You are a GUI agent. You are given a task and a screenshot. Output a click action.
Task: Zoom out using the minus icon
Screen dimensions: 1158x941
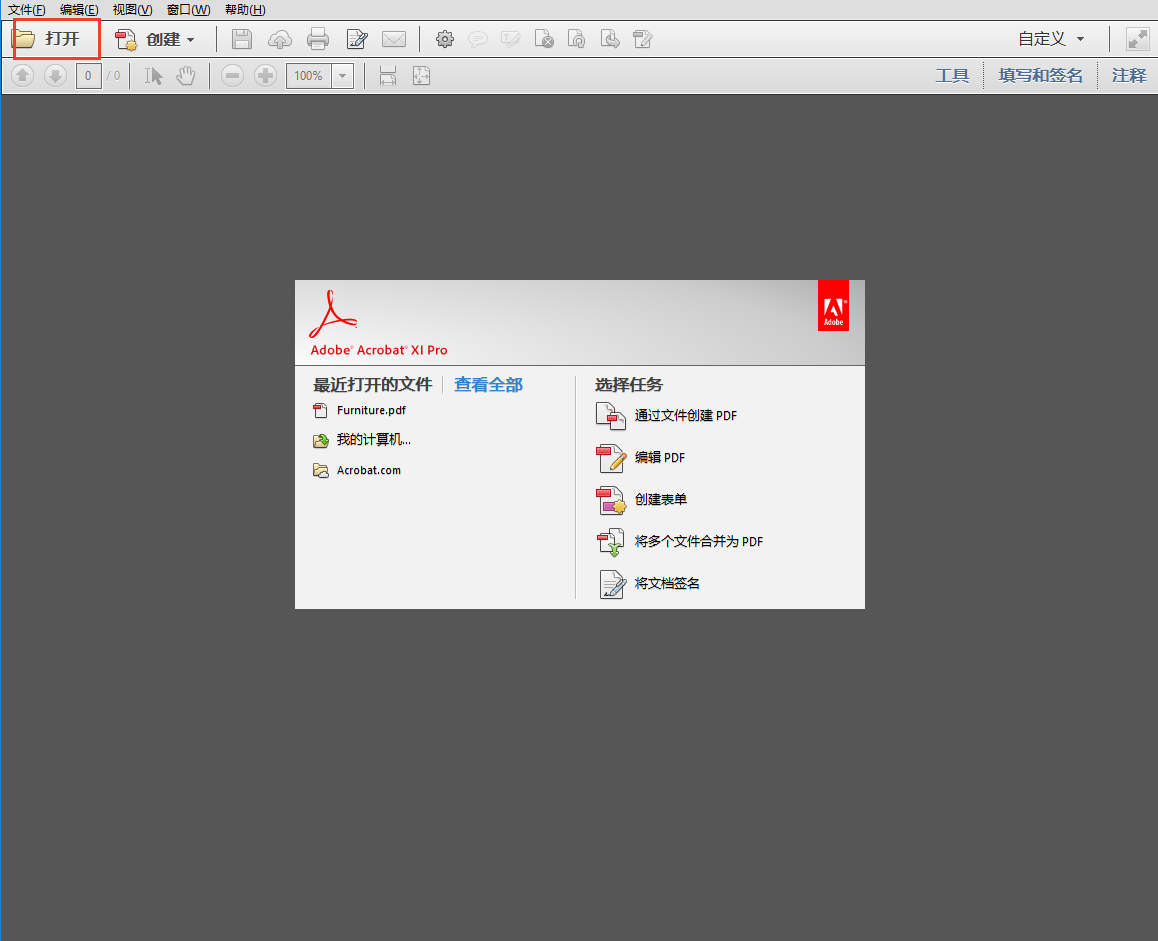(x=232, y=75)
